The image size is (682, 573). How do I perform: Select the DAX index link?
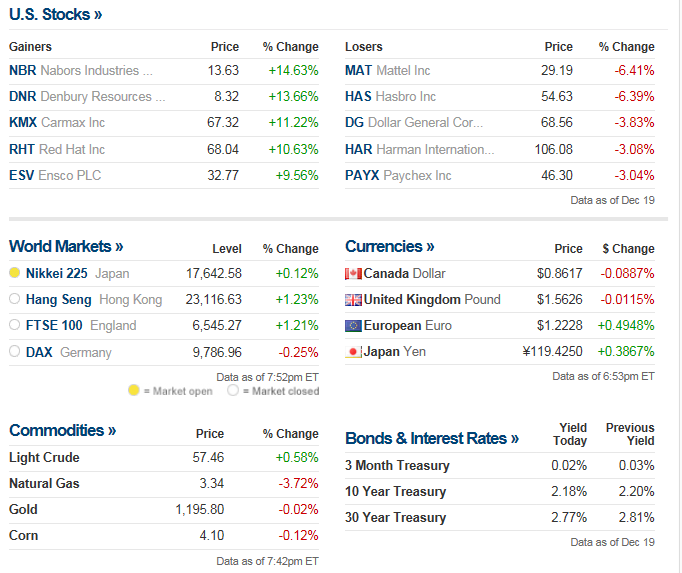pyautogui.click(x=39, y=352)
